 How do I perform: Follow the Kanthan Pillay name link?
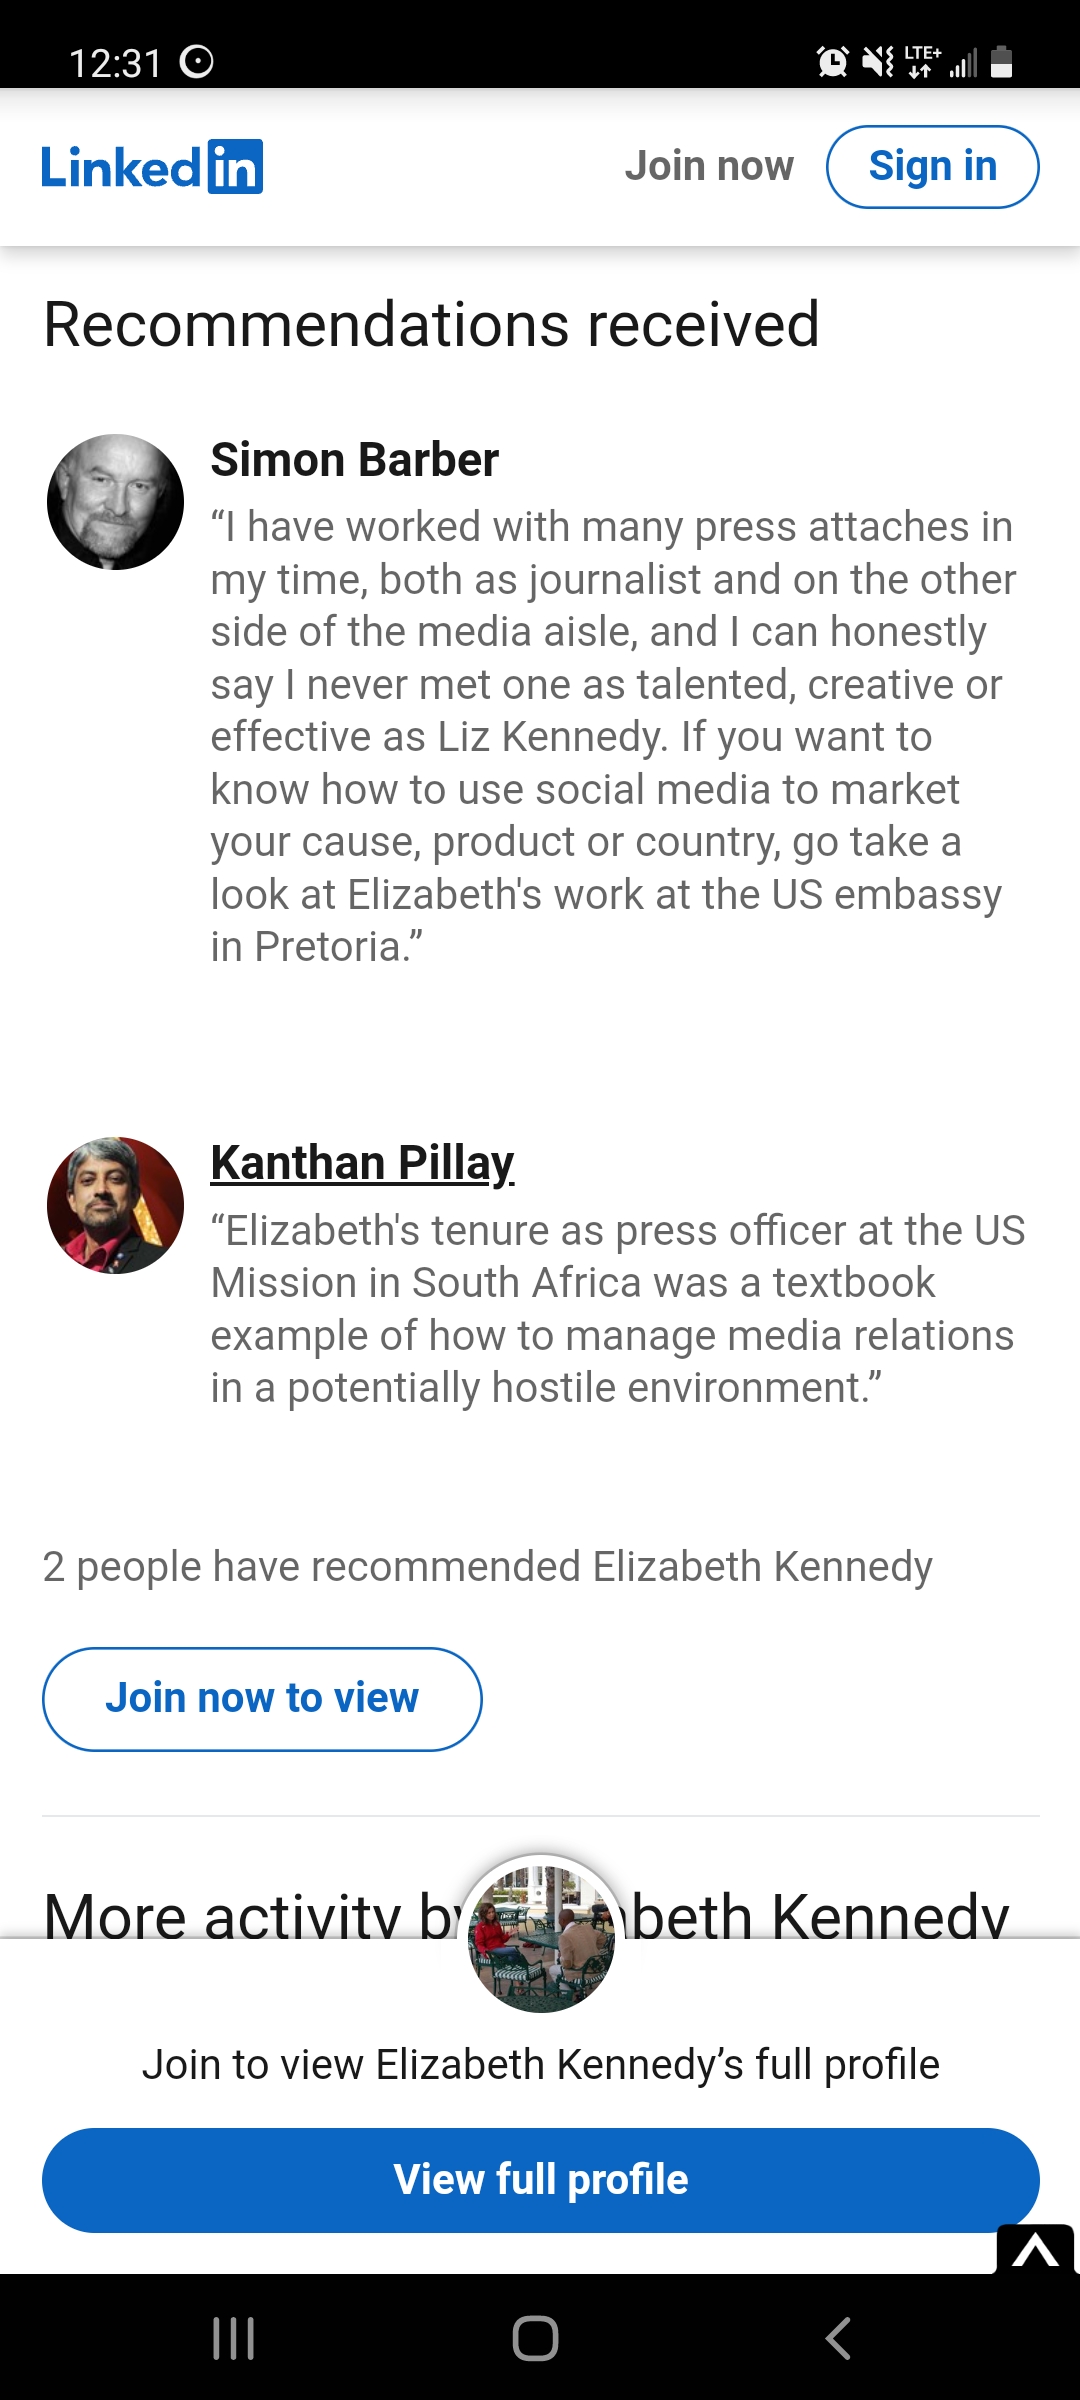click(362, 1163)
